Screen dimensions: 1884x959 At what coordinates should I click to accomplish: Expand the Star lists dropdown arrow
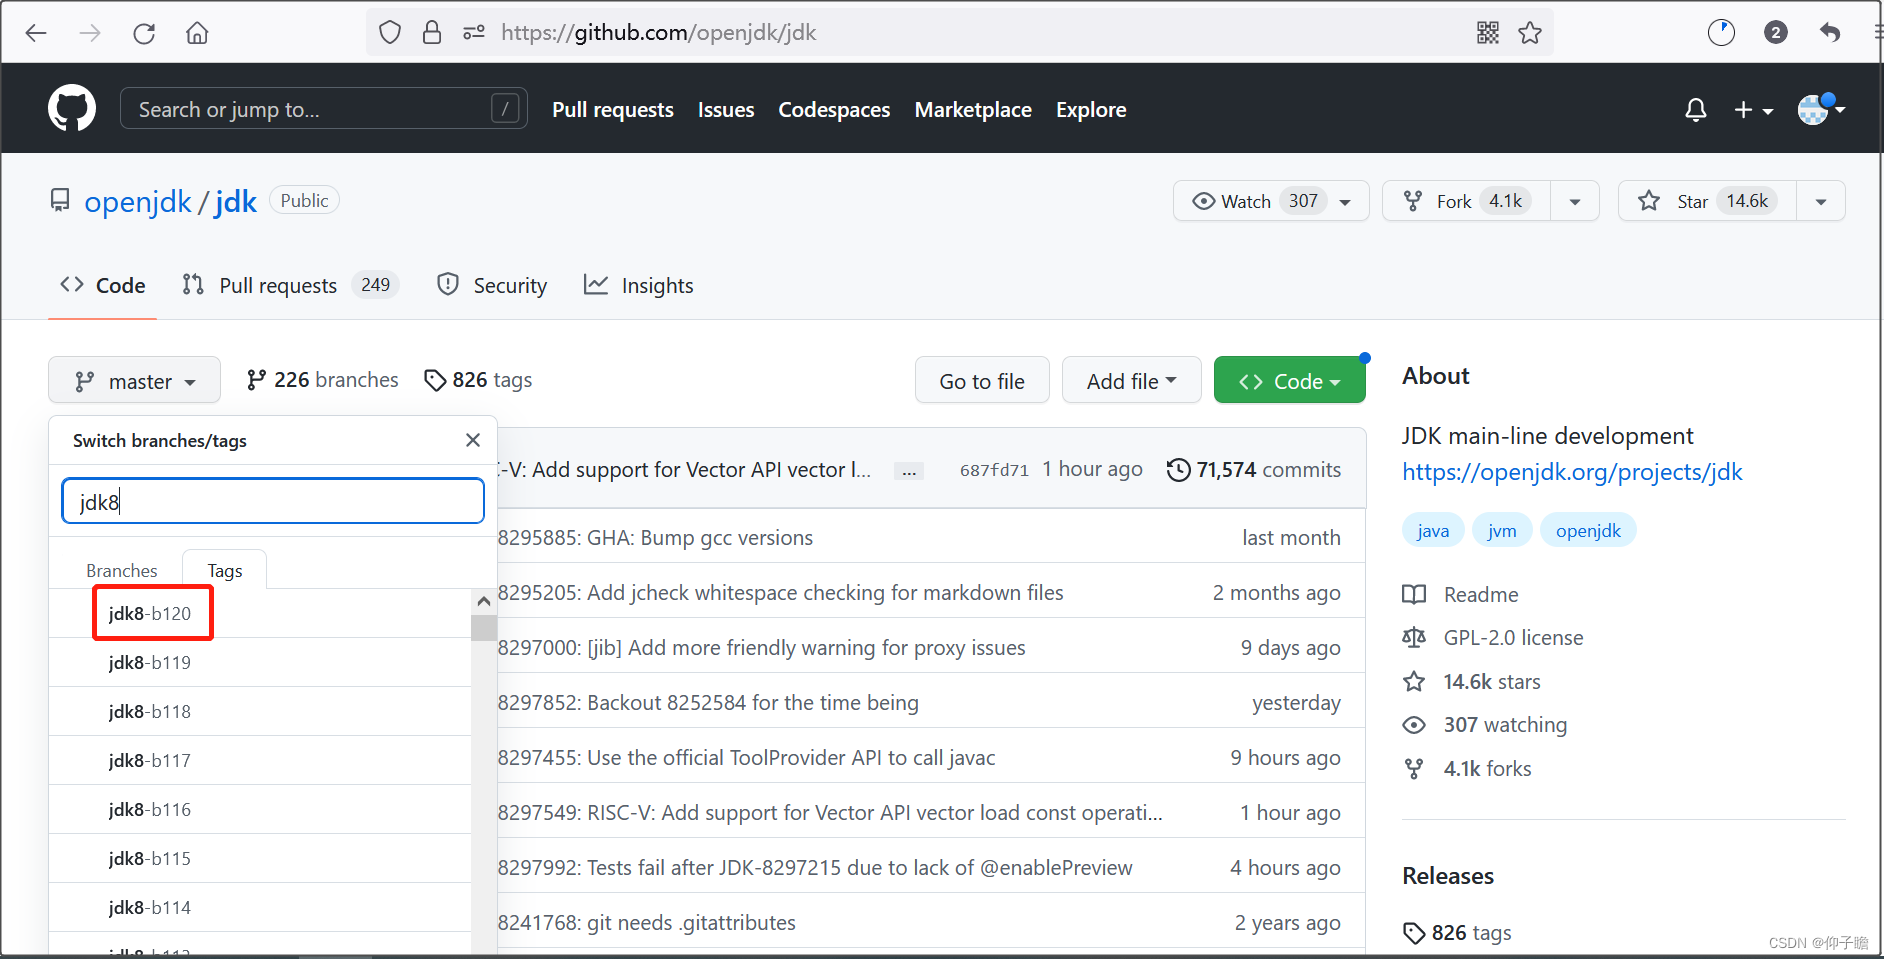click(1821, 201)
